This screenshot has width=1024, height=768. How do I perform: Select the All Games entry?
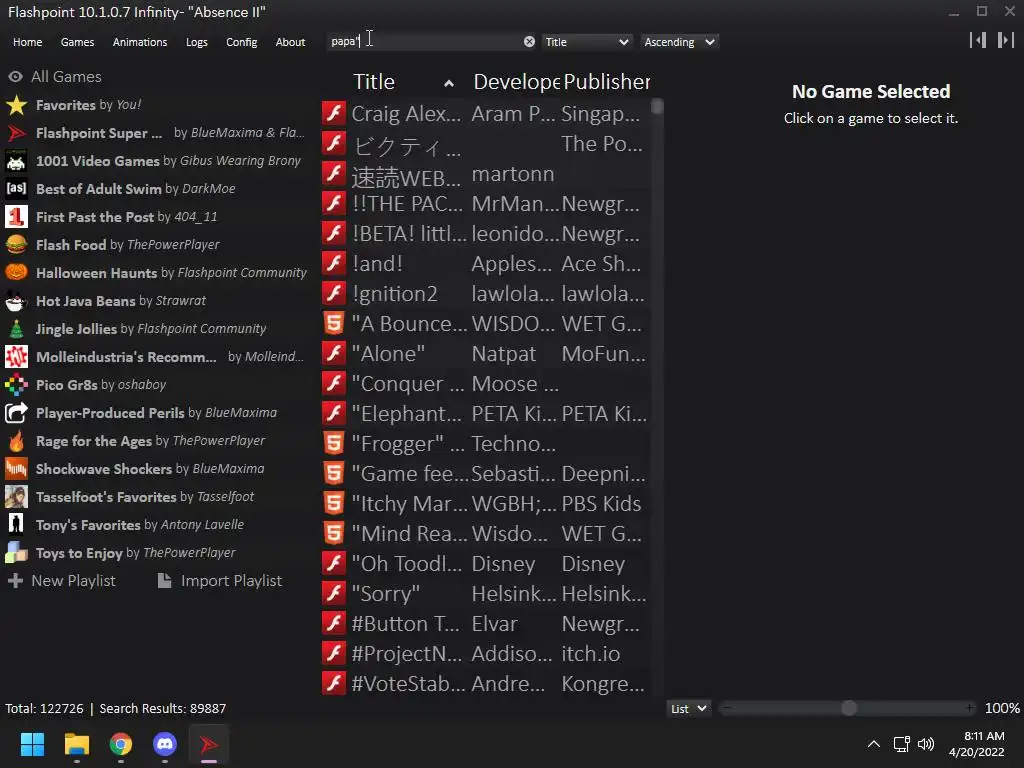point(55,77)
